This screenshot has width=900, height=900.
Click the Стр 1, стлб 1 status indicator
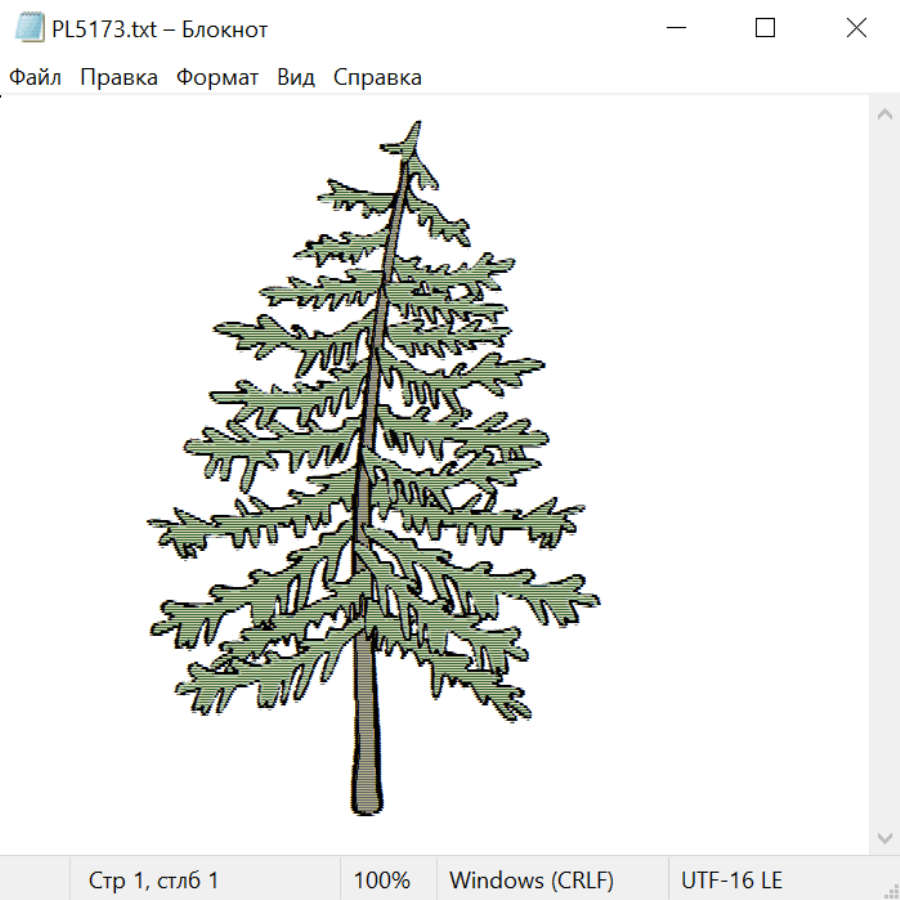(153, 881)
